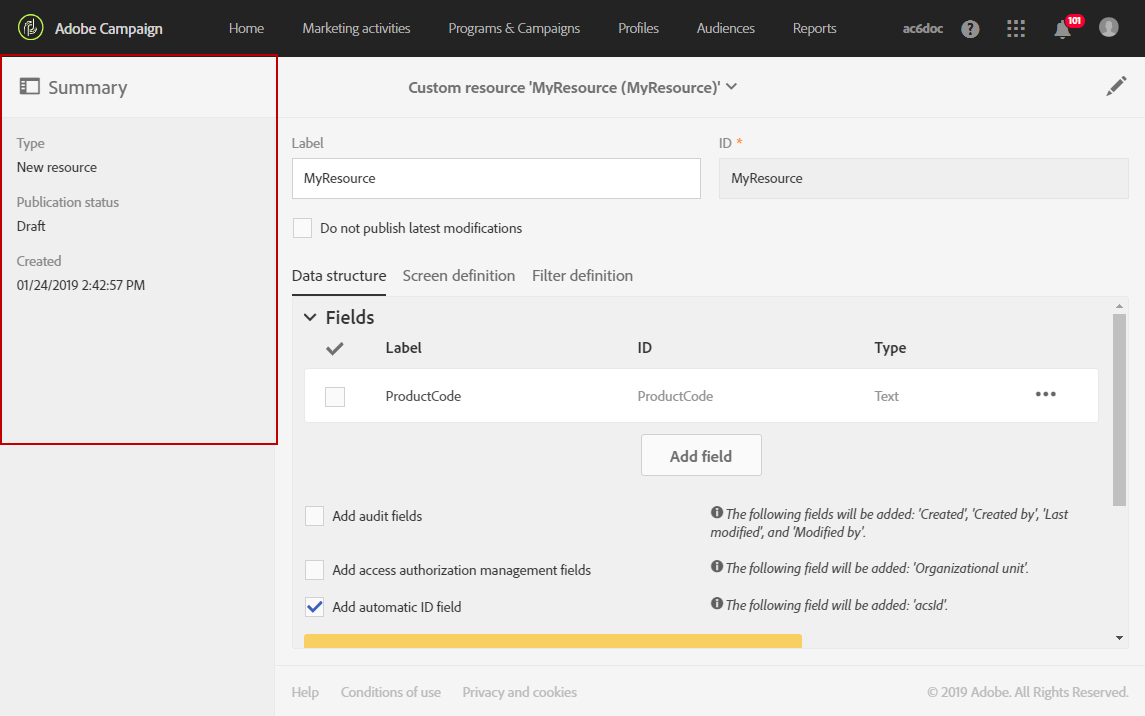
Task: Open the apps grid switcher icon
Action: tap(1016, 29)
